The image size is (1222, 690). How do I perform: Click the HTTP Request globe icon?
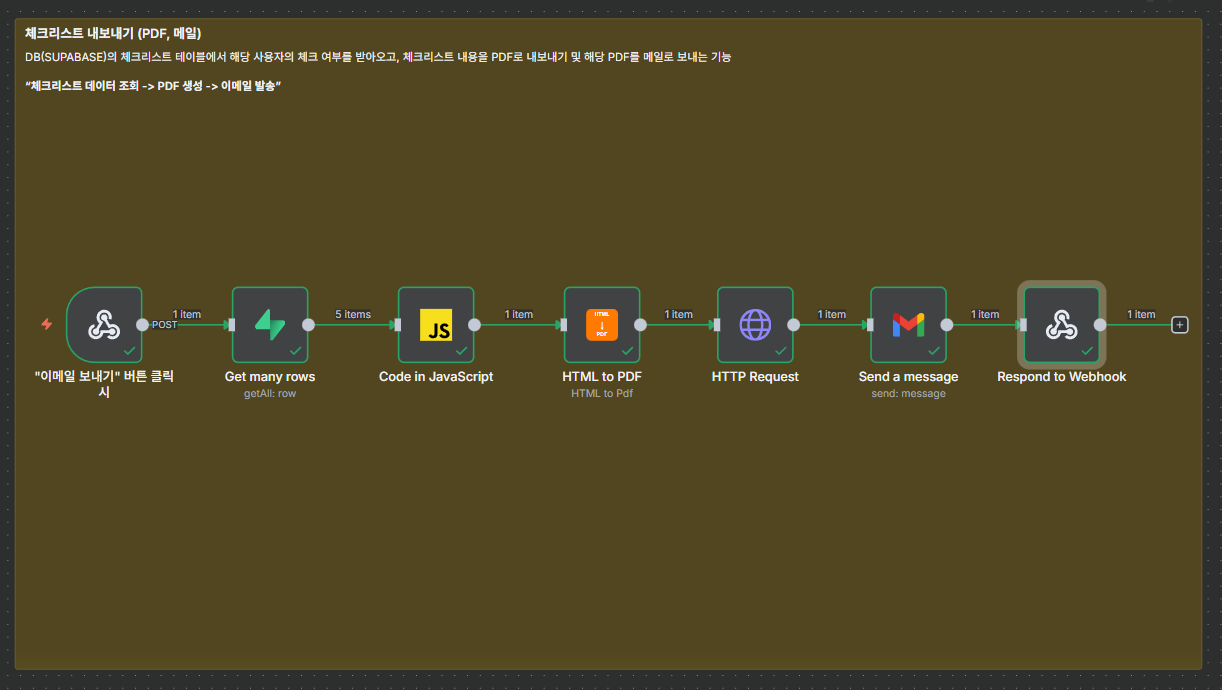(755, 324)
